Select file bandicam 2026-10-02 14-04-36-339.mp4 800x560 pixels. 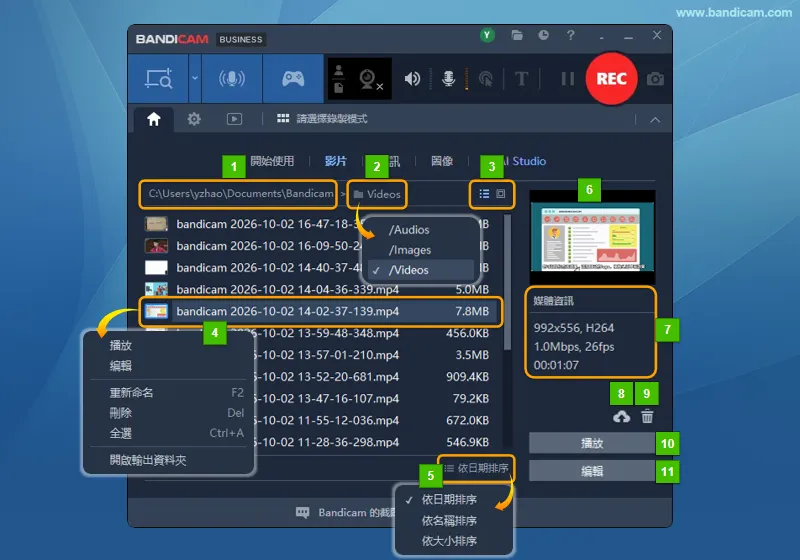[319, 290]
